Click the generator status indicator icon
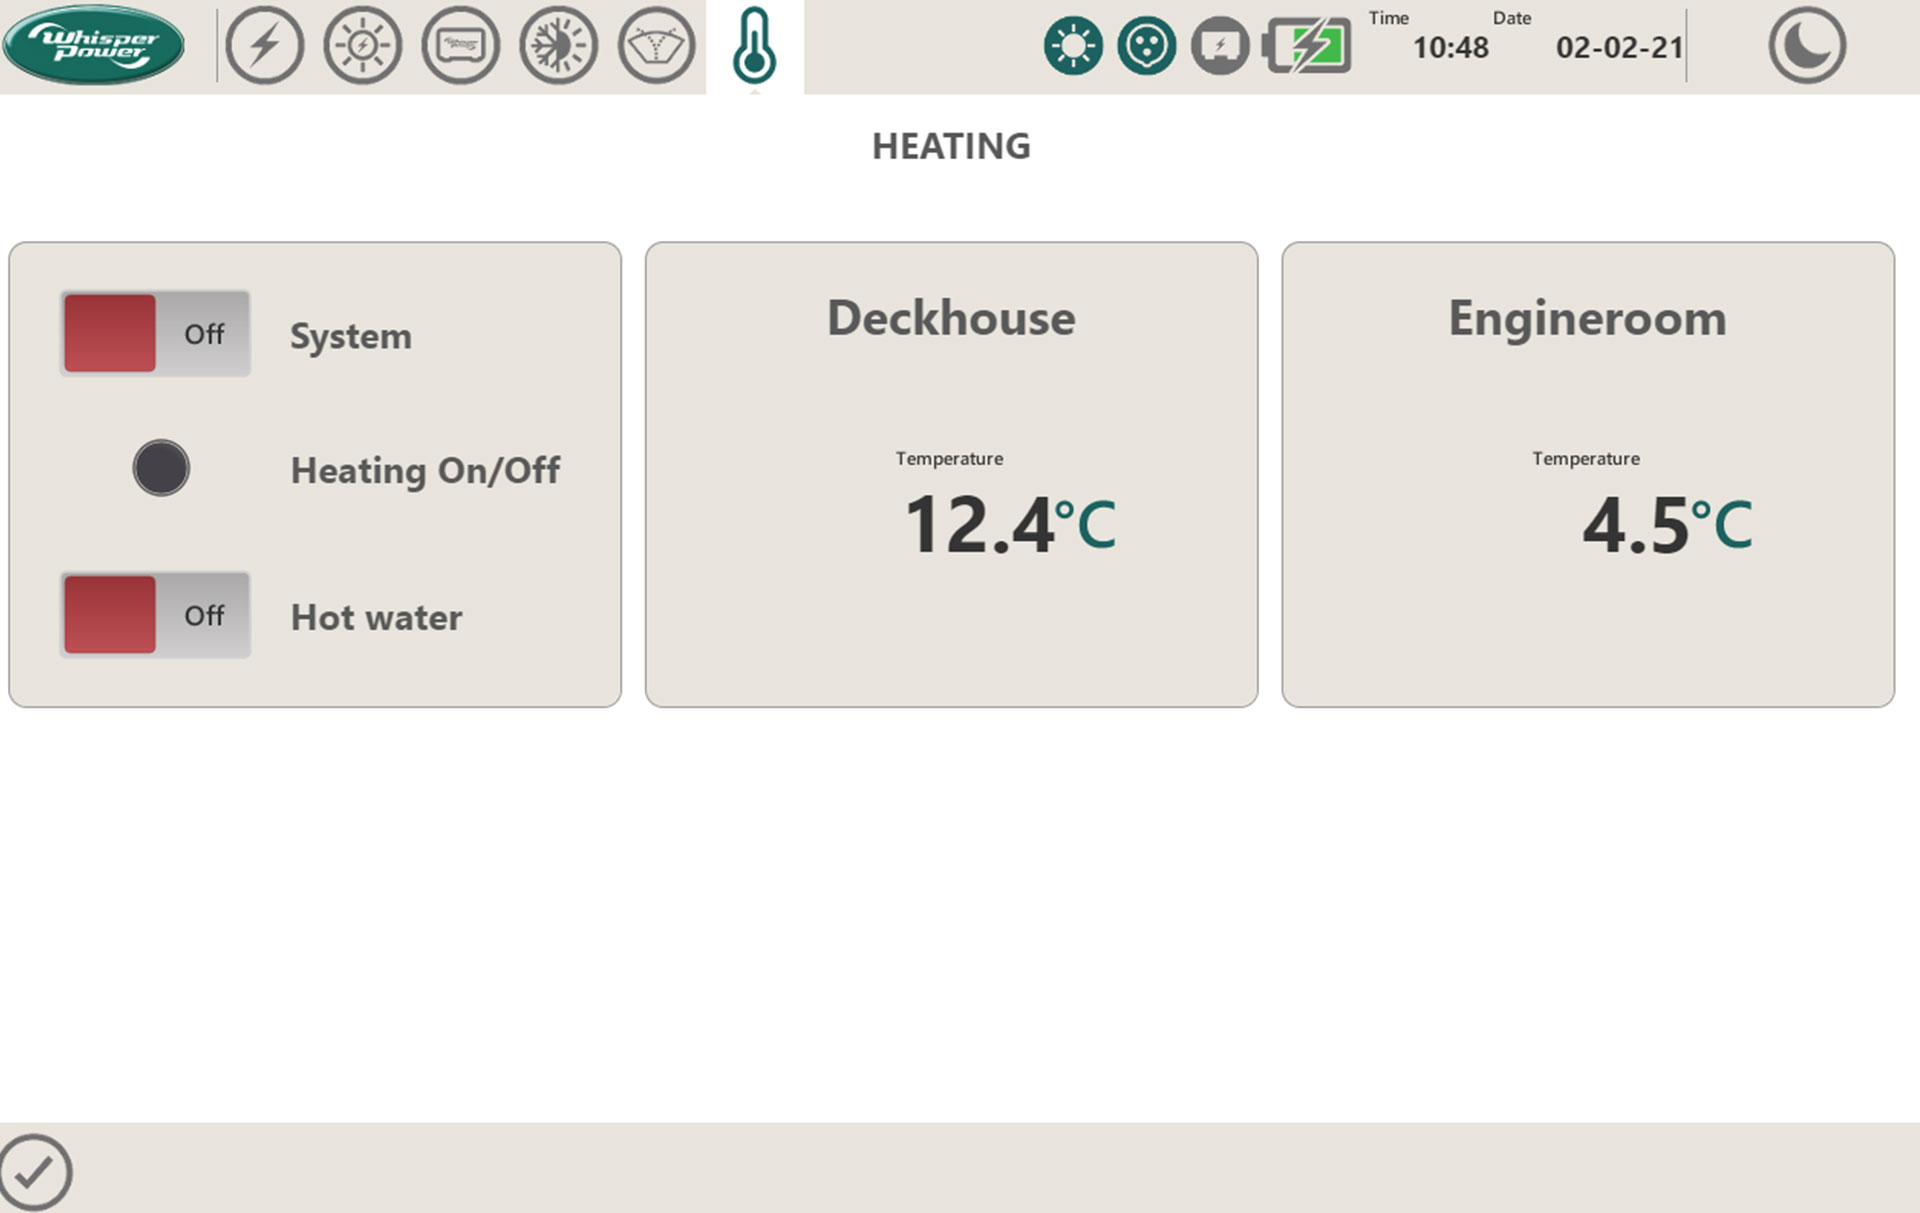 (1220, 46)
